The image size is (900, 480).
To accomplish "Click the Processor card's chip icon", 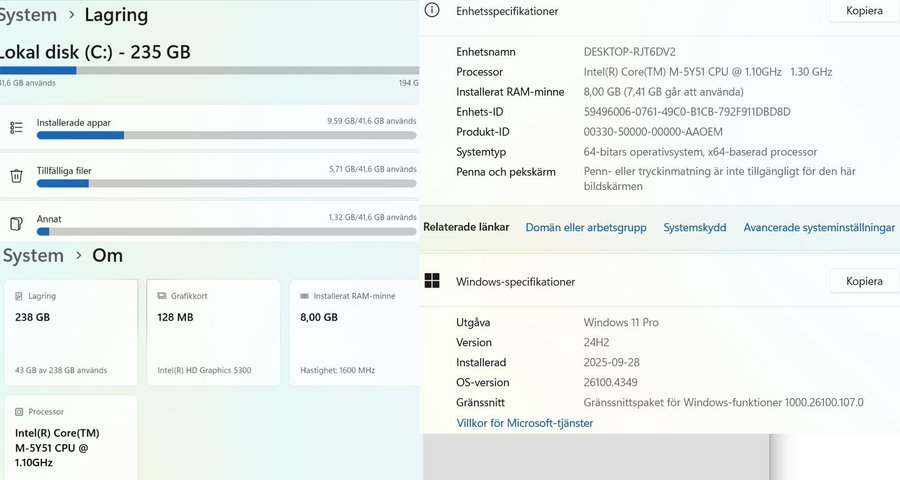I will coord(21,411).
